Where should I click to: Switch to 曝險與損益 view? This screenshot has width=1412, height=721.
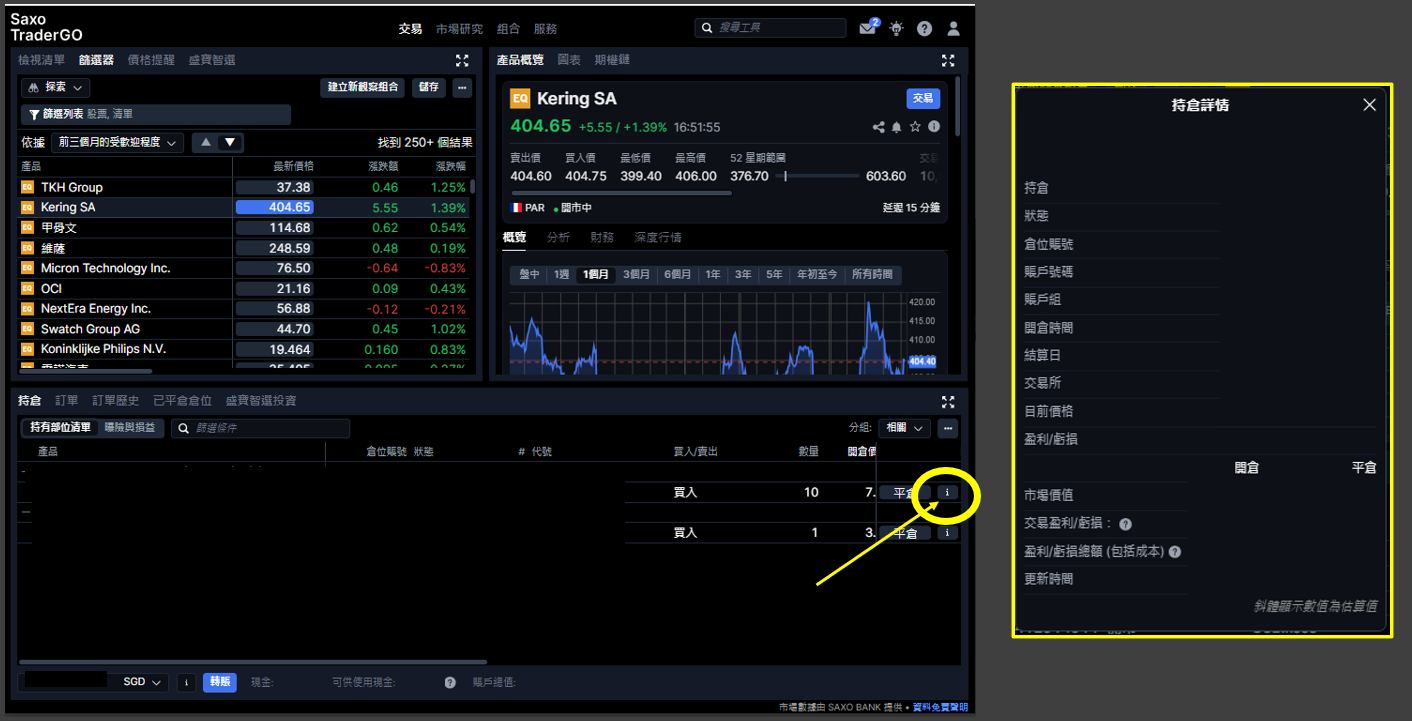pos(130,427)
